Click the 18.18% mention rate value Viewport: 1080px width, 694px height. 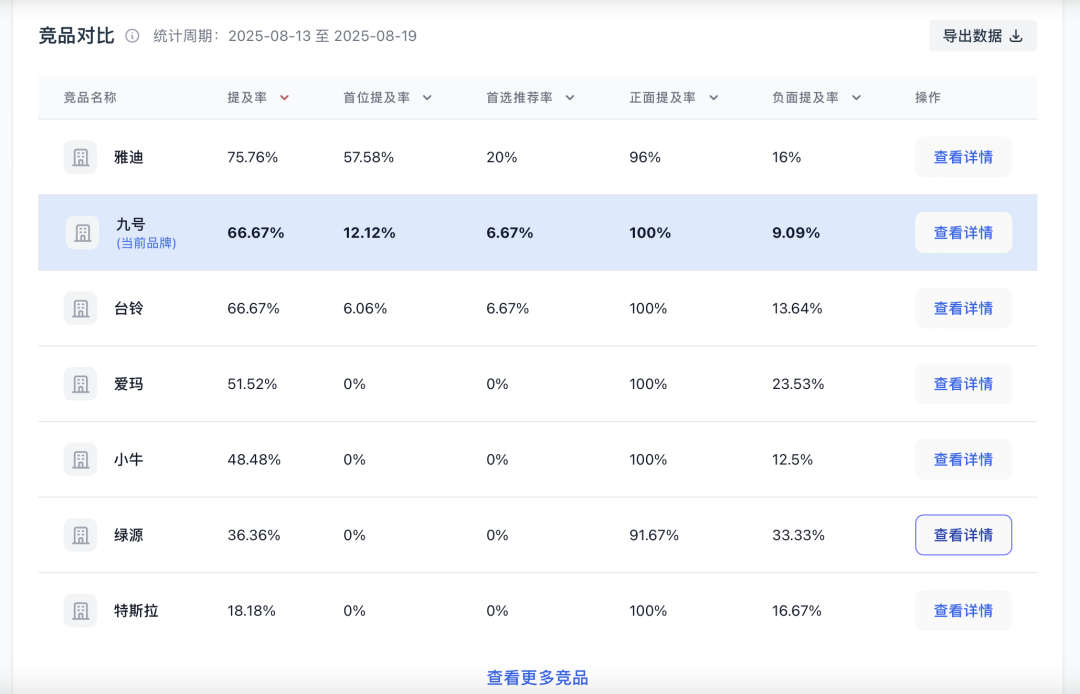pos(251,611)
